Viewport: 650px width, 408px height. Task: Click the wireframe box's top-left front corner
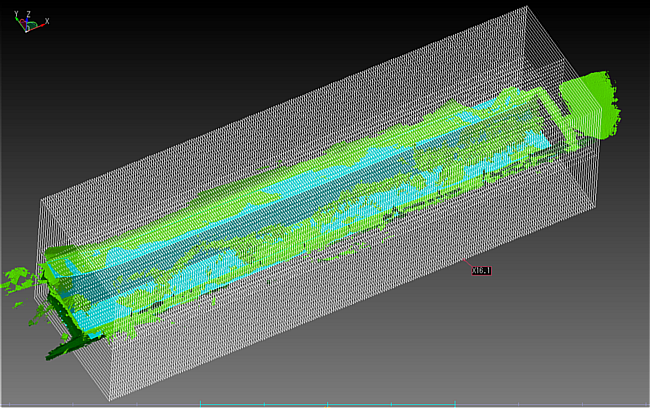pyautogui.click(x=42, y=198)
